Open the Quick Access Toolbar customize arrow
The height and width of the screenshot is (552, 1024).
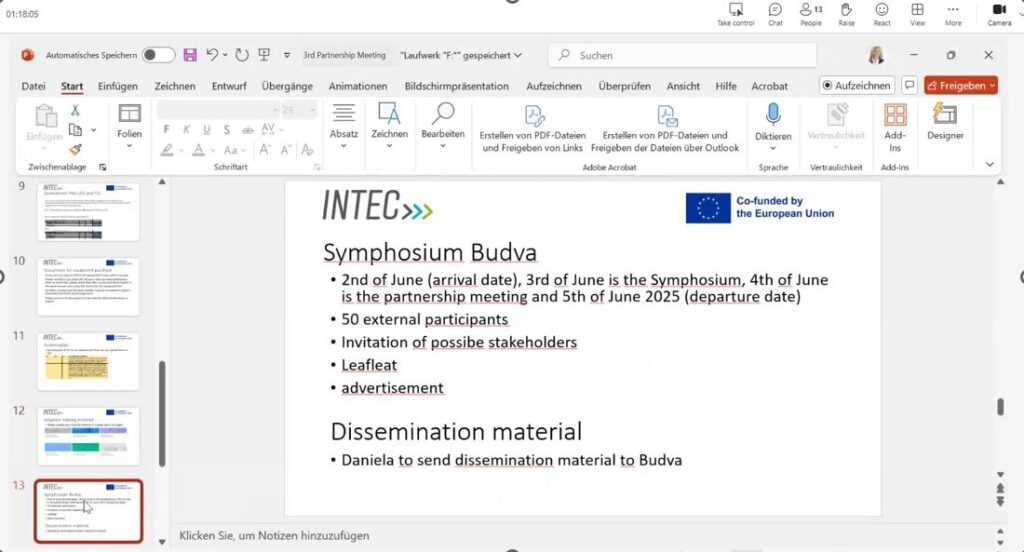coord(287,56)
